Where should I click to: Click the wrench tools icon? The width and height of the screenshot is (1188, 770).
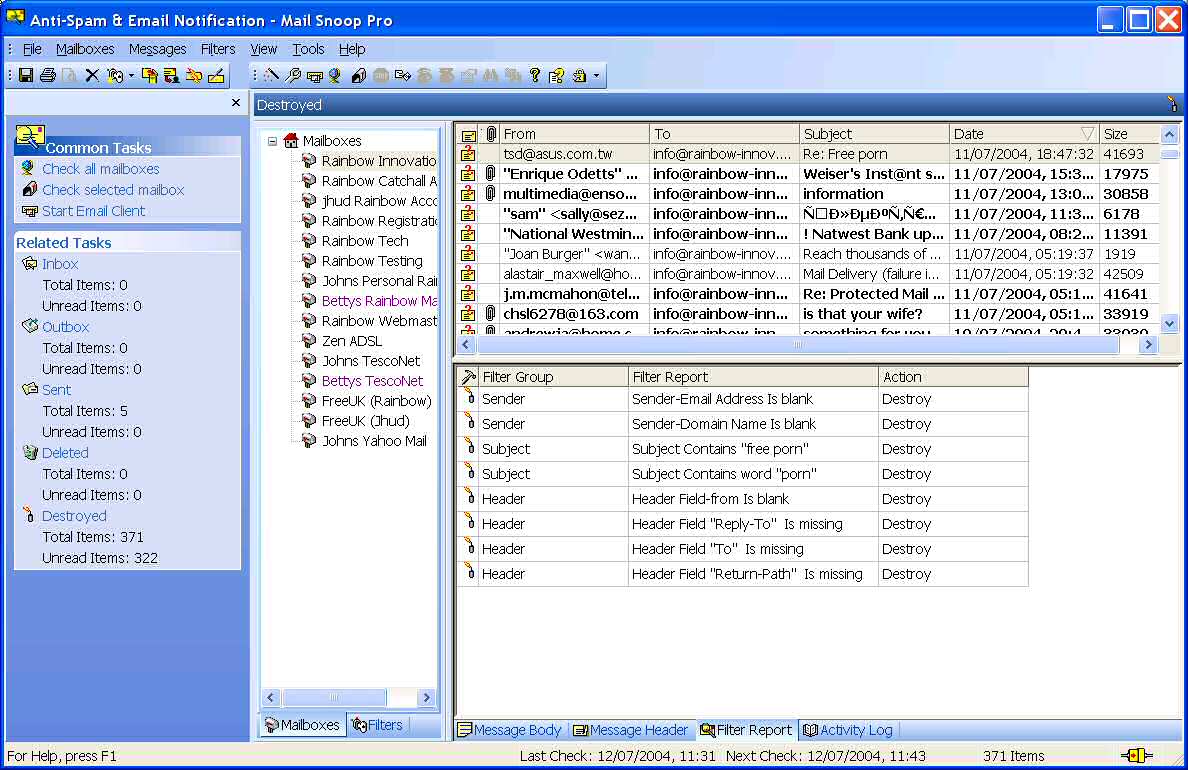(293, 75)
